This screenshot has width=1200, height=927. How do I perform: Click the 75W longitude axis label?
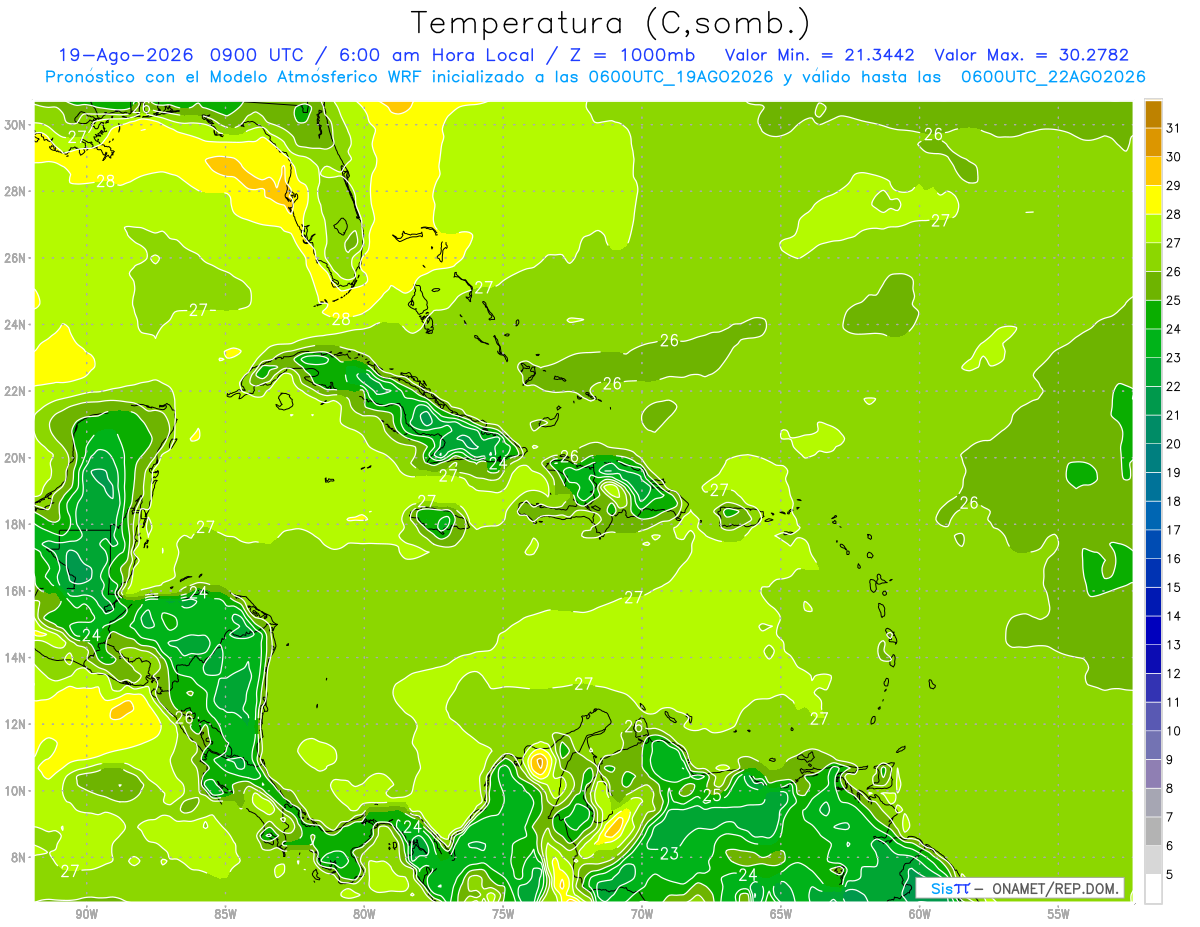click(x=503, y=913)
